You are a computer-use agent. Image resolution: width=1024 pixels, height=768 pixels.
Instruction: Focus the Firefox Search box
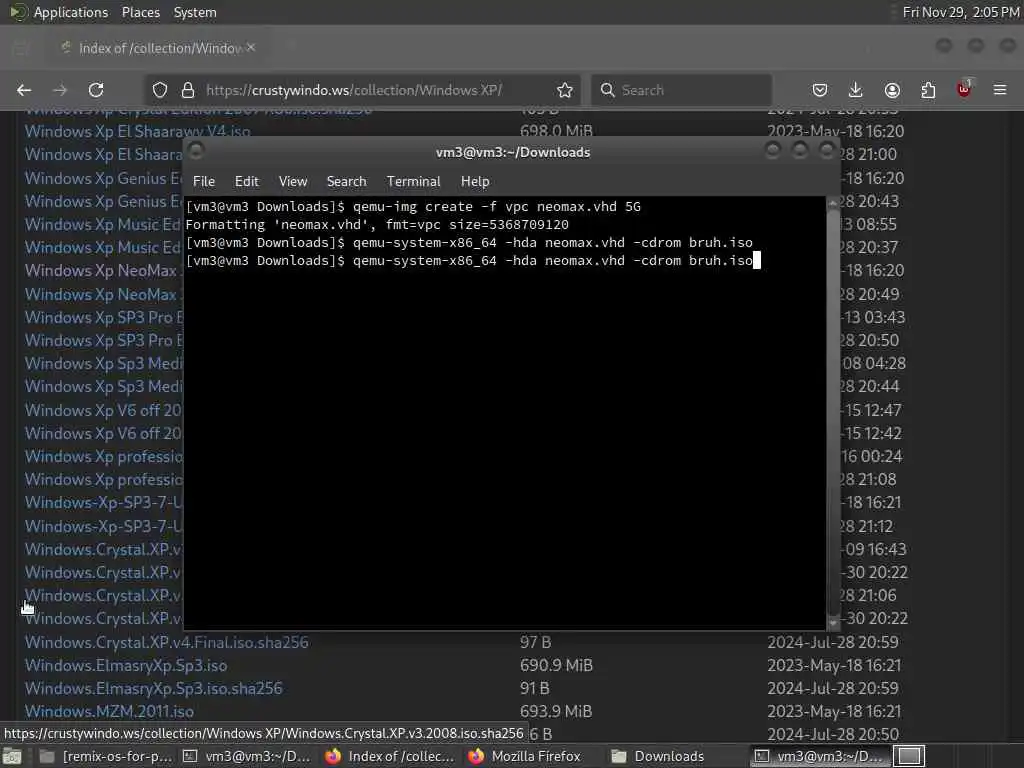point(681,90)
